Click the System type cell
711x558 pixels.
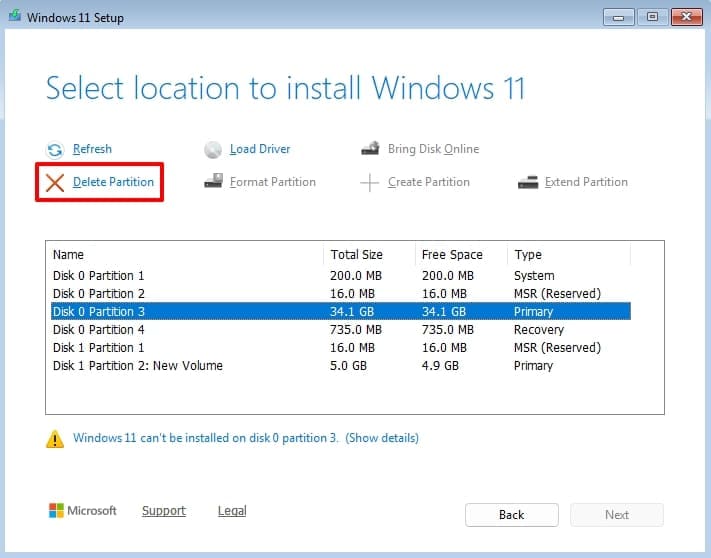pos(534,276)
